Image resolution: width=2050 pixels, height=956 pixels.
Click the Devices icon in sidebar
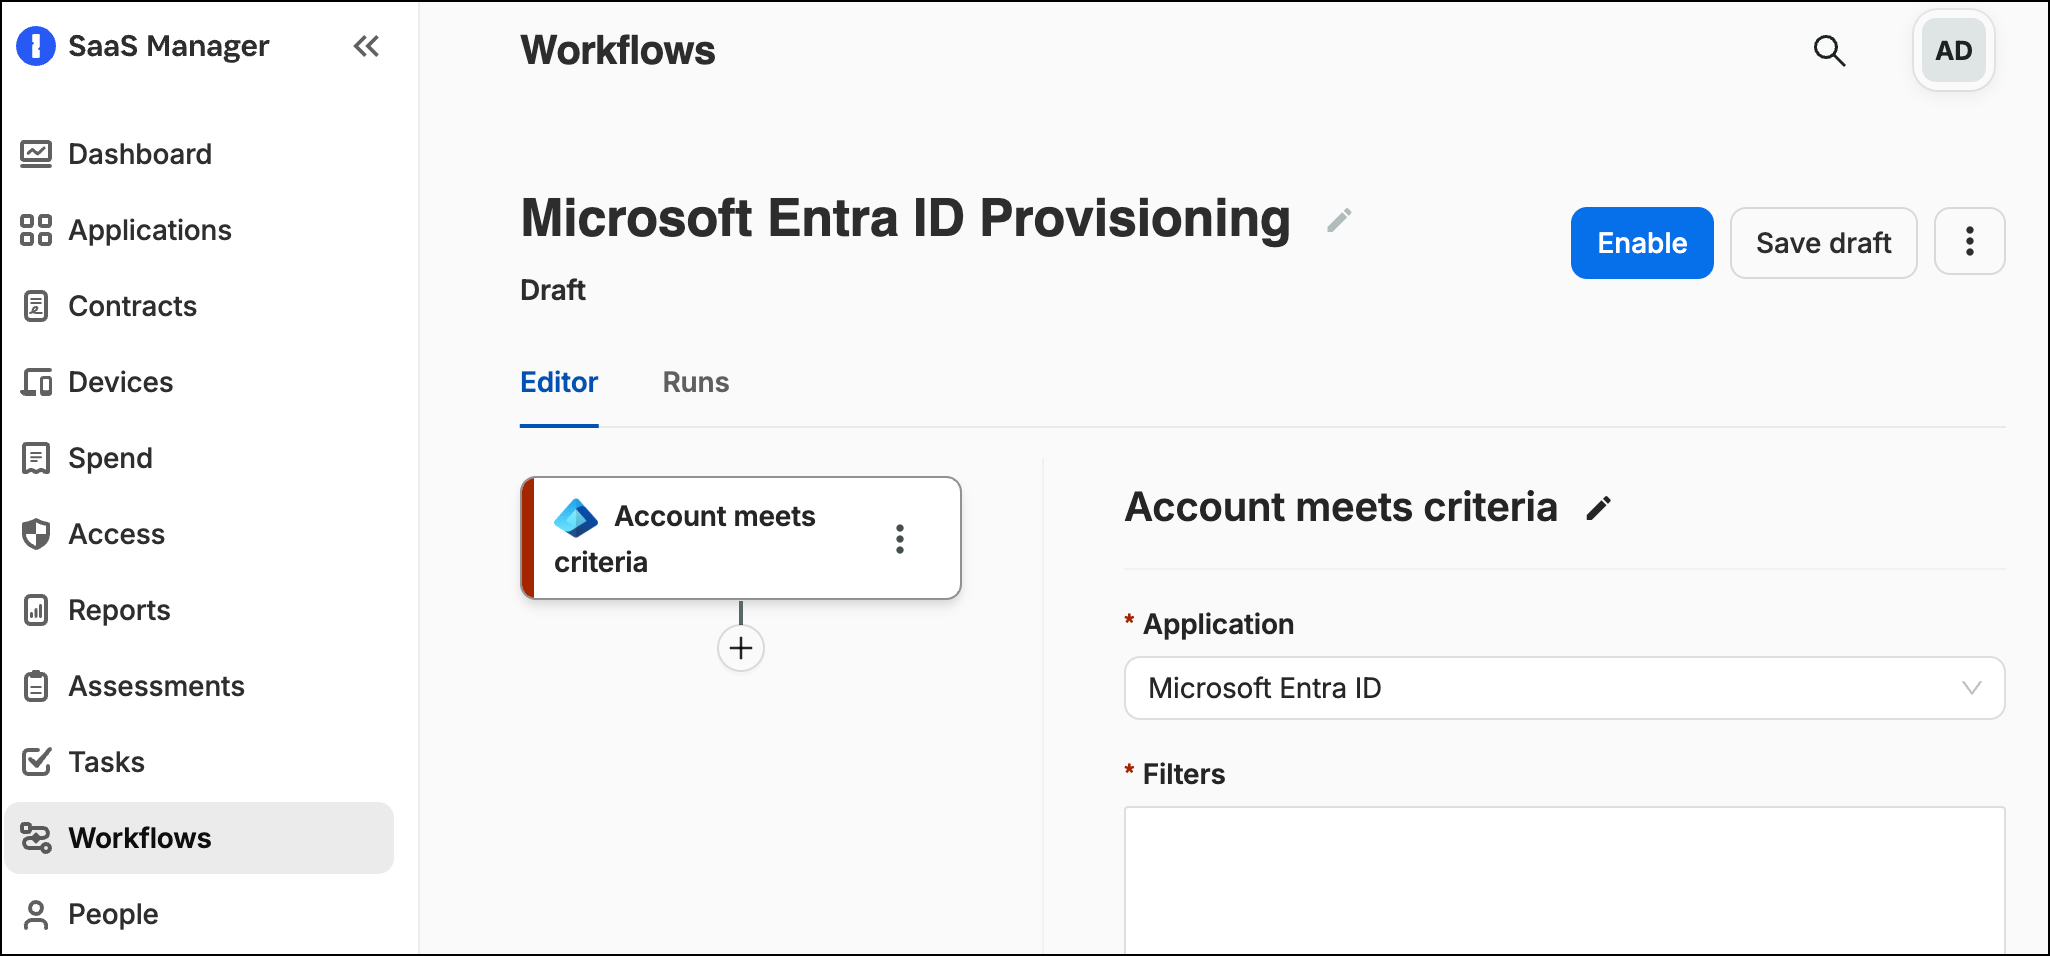(36, 382)
